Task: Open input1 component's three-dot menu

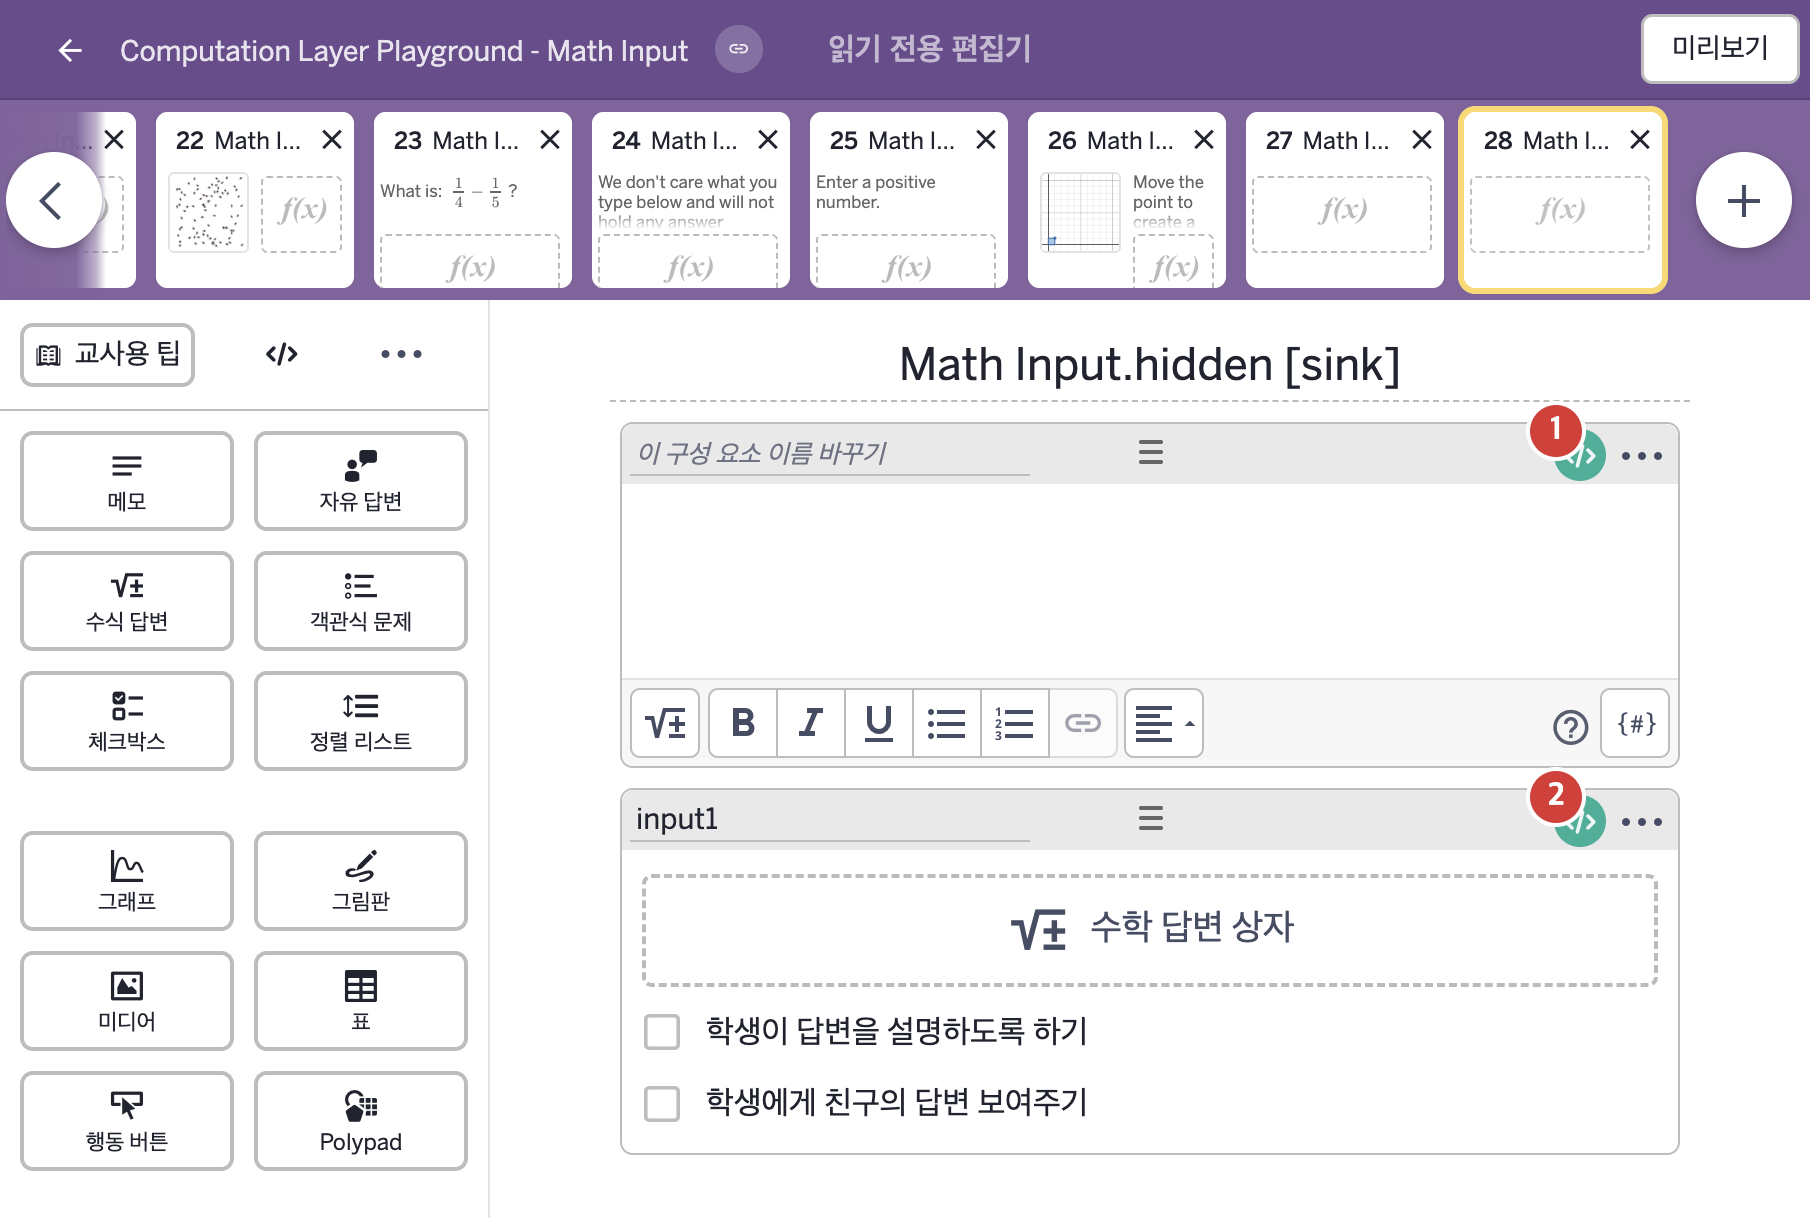Action: click(x=1642, y=822)
